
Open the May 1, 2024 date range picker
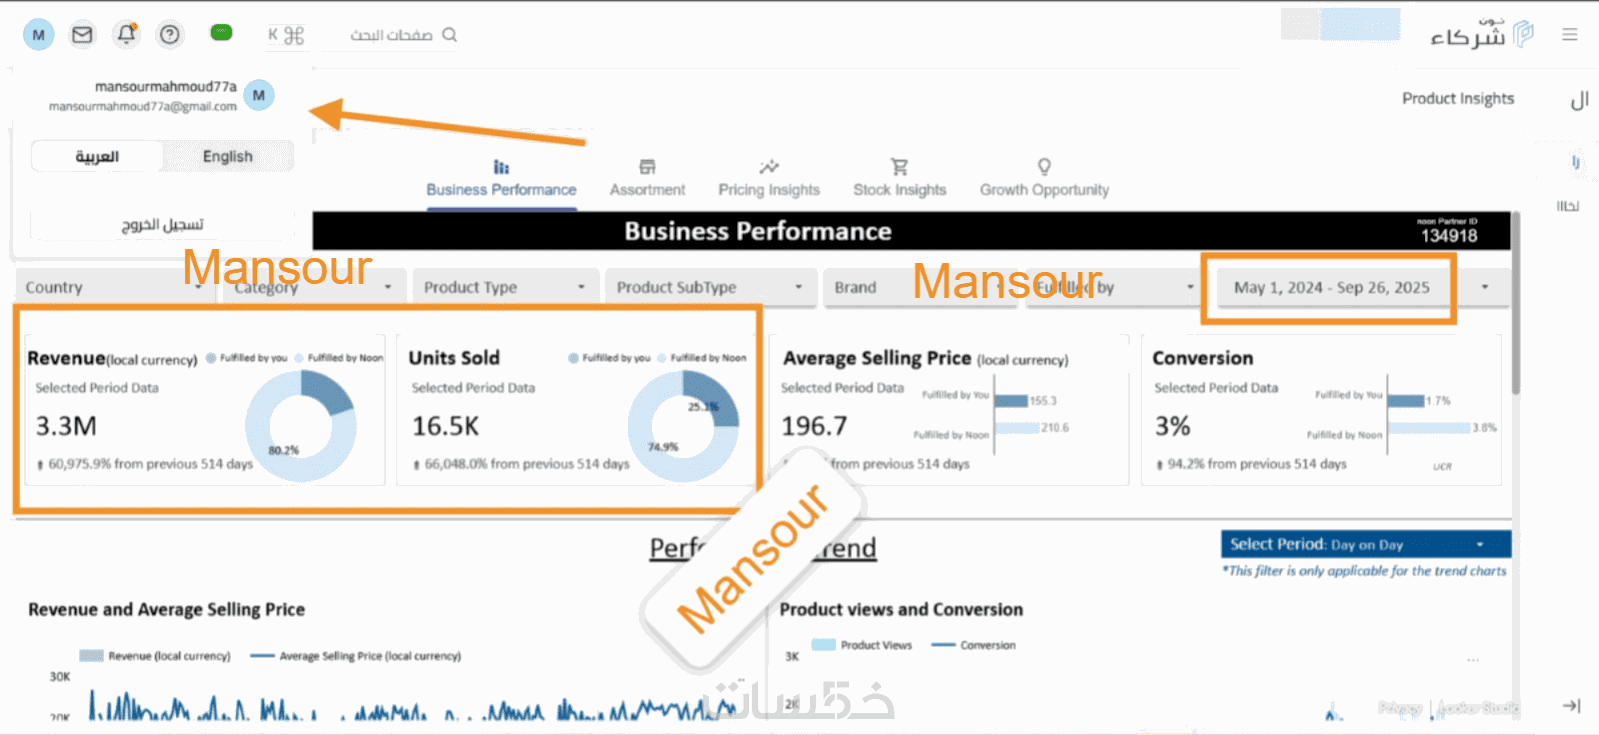pyautogui.click(x=1331, y=287)
